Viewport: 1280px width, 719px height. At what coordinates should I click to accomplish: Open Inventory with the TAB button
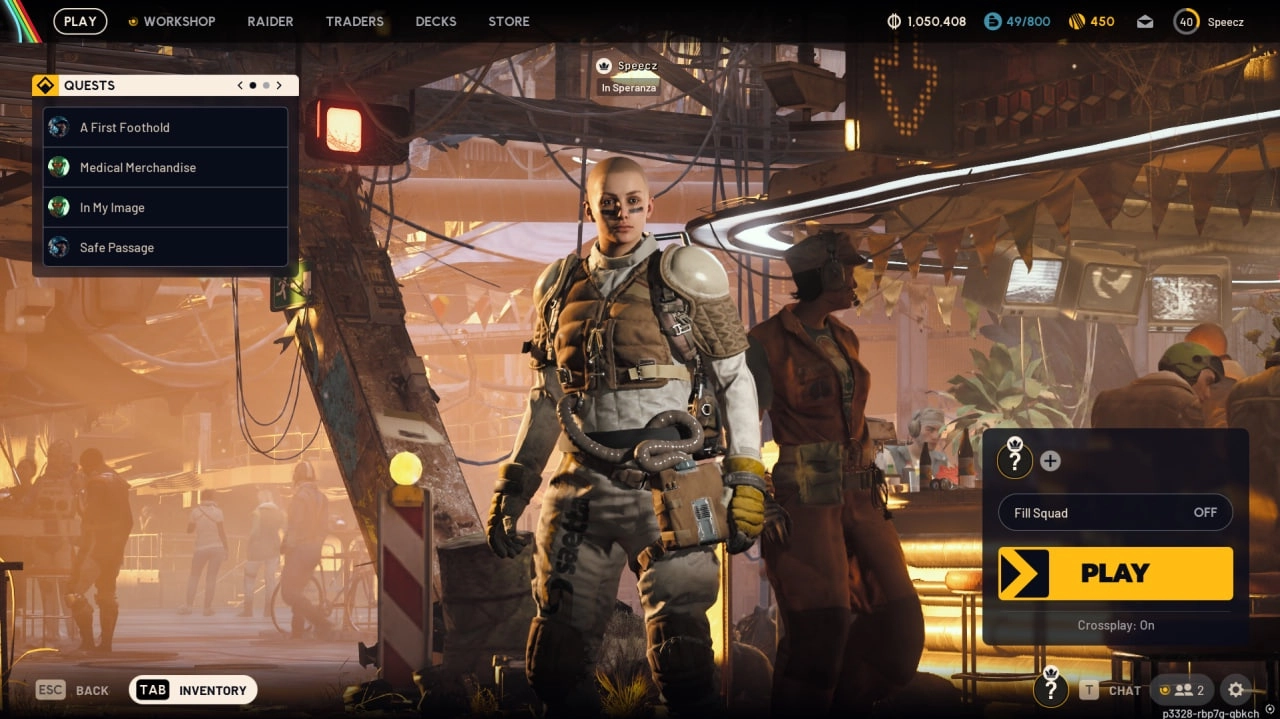[193, 690]
